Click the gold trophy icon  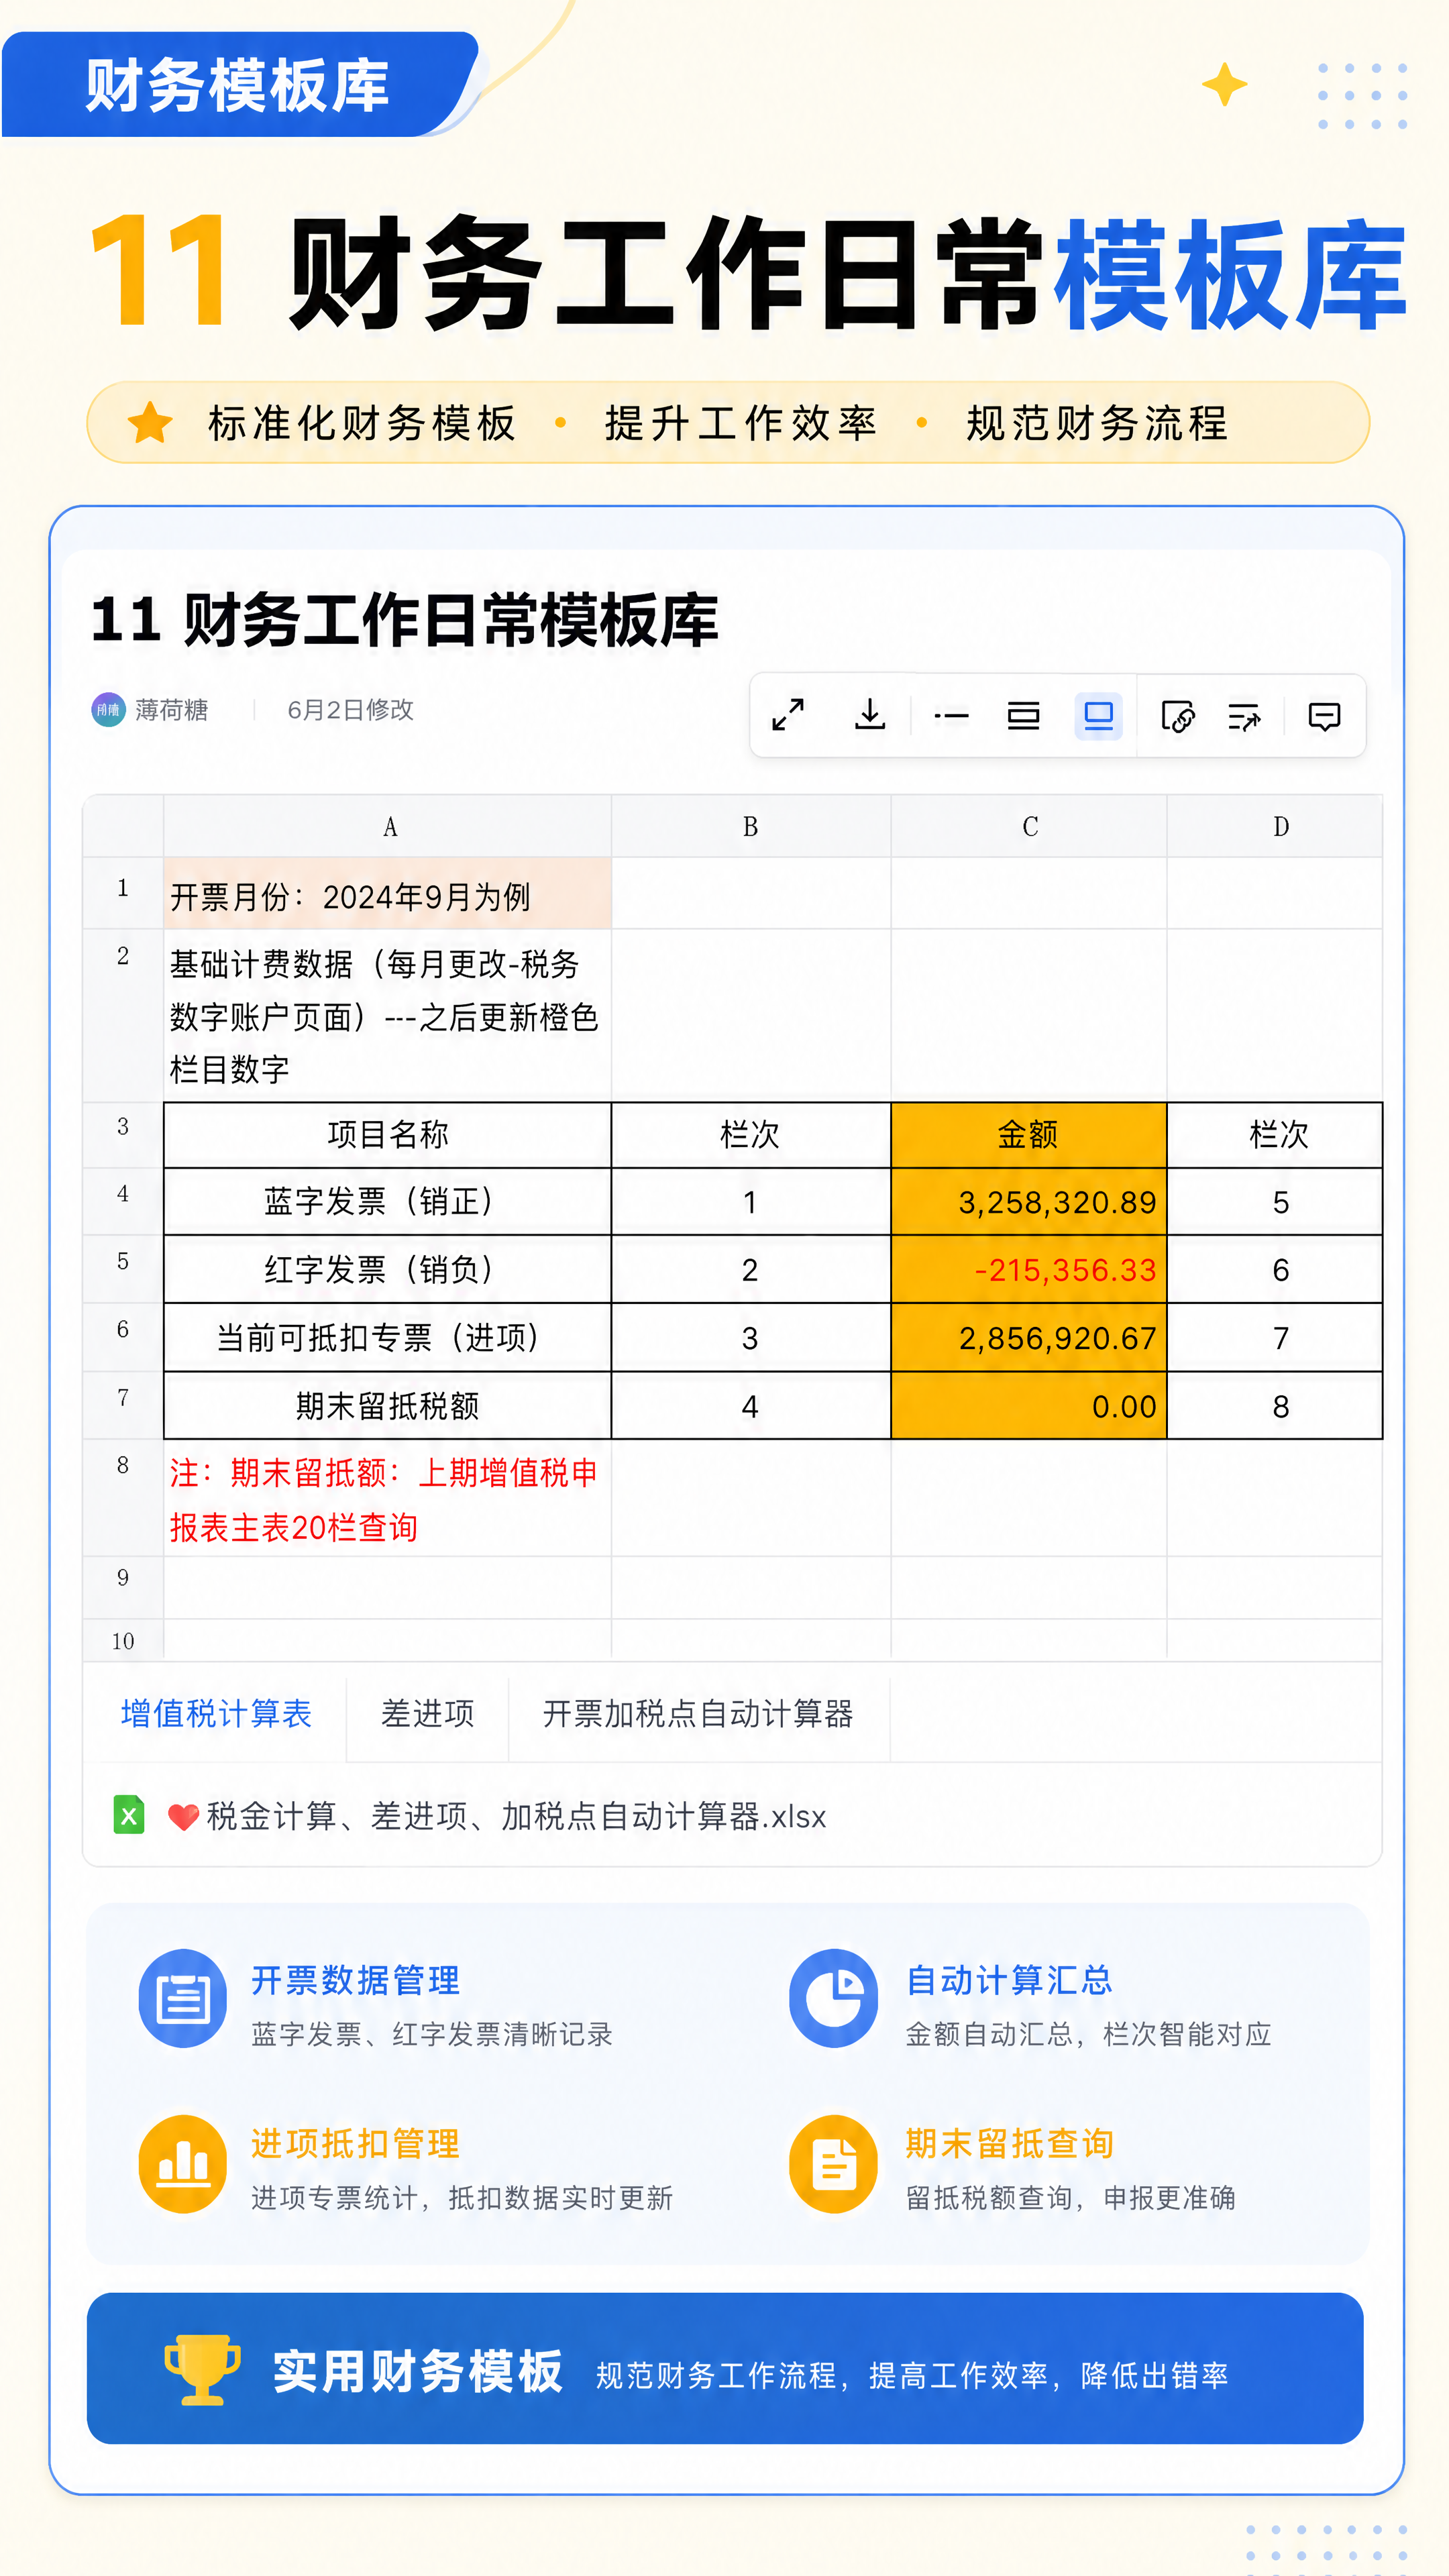pos(203,2370)
